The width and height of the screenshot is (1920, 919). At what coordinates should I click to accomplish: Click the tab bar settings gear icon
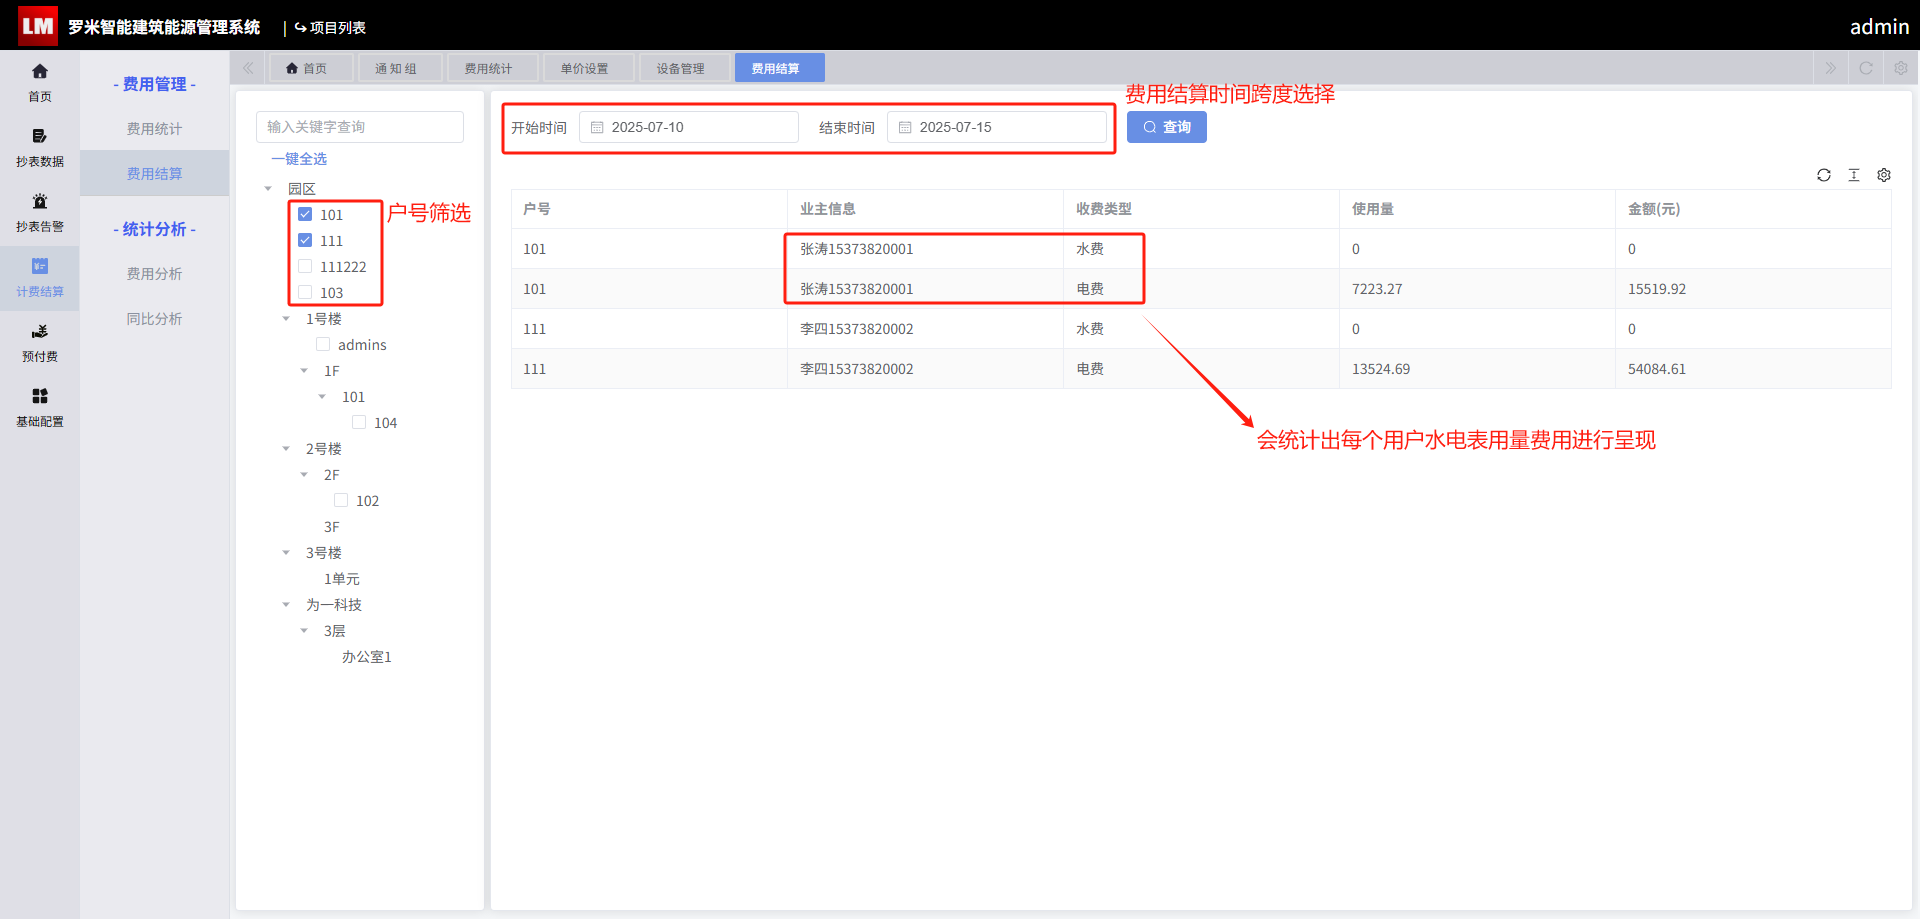point(1901,68)
